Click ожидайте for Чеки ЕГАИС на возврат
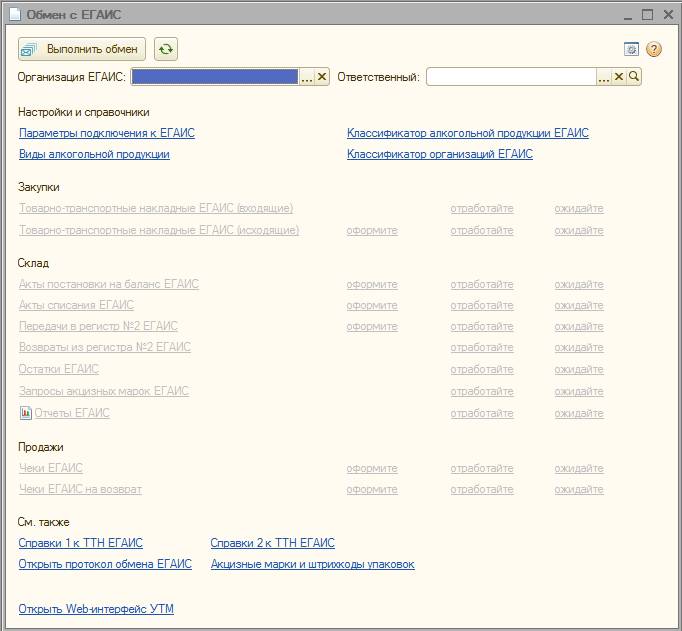 tap(579, 490)
